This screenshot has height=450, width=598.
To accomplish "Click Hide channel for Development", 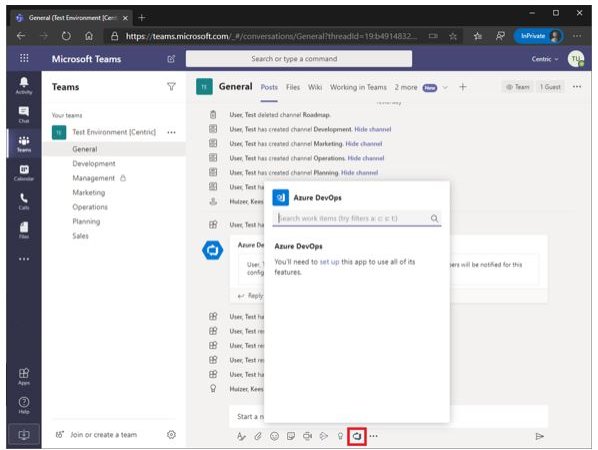I will coord(373,129).
